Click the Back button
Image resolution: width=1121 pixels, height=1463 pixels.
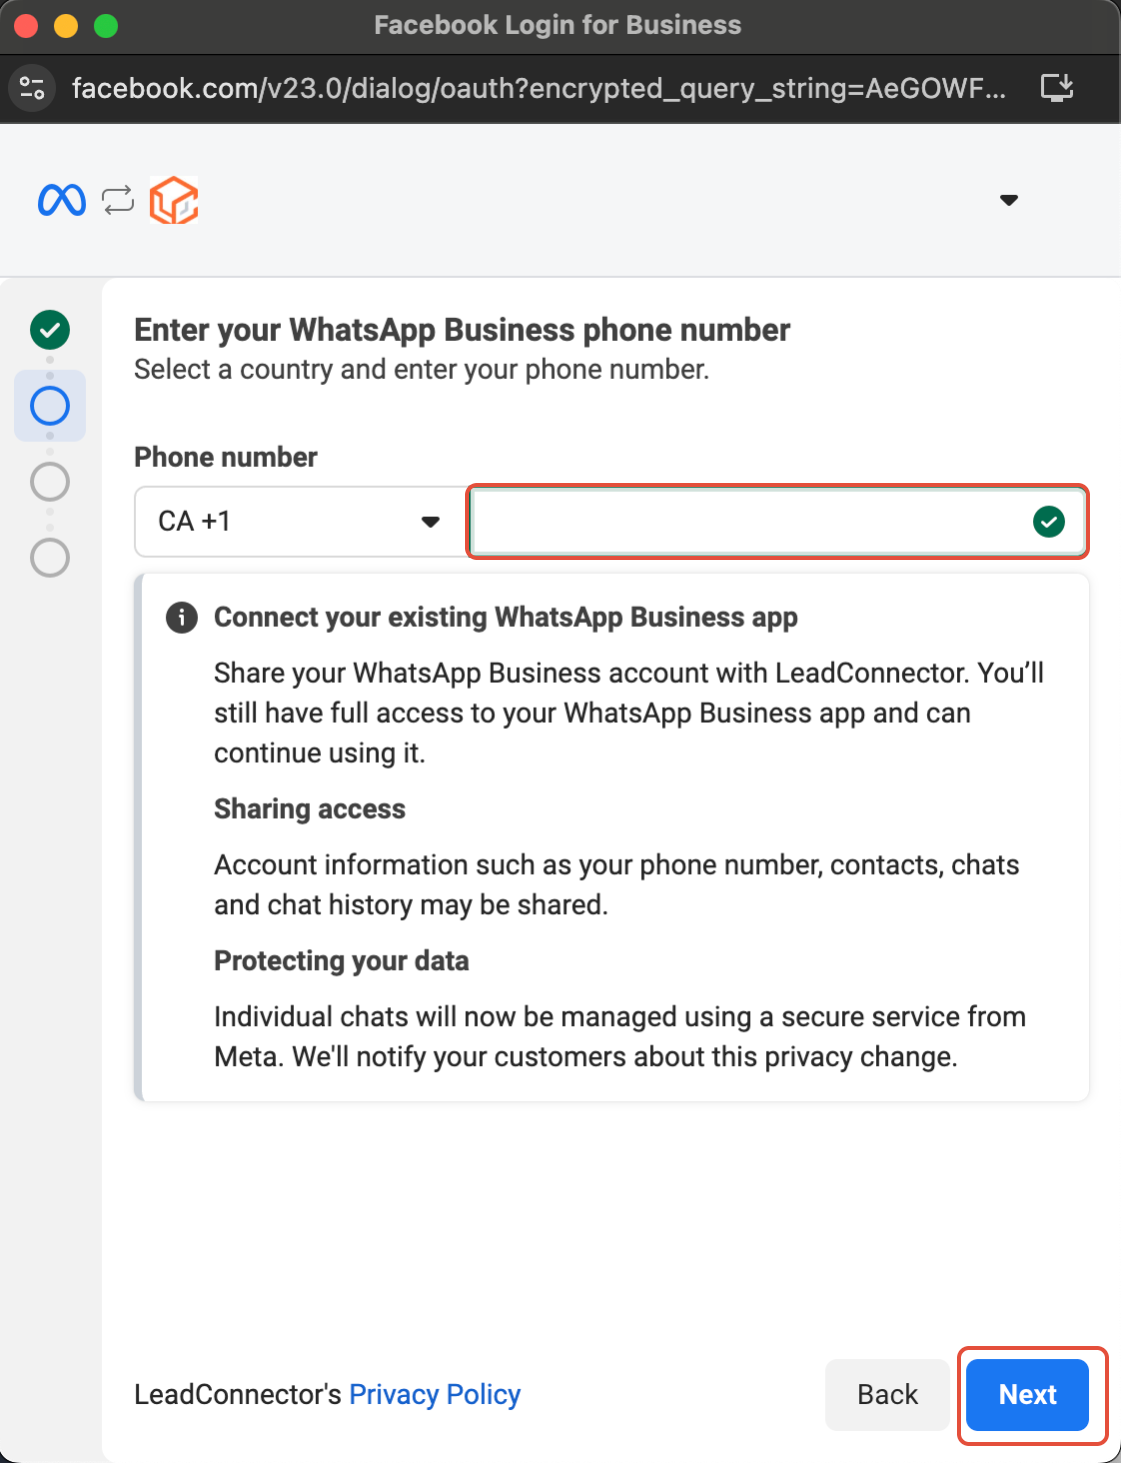coord(887,1394)
